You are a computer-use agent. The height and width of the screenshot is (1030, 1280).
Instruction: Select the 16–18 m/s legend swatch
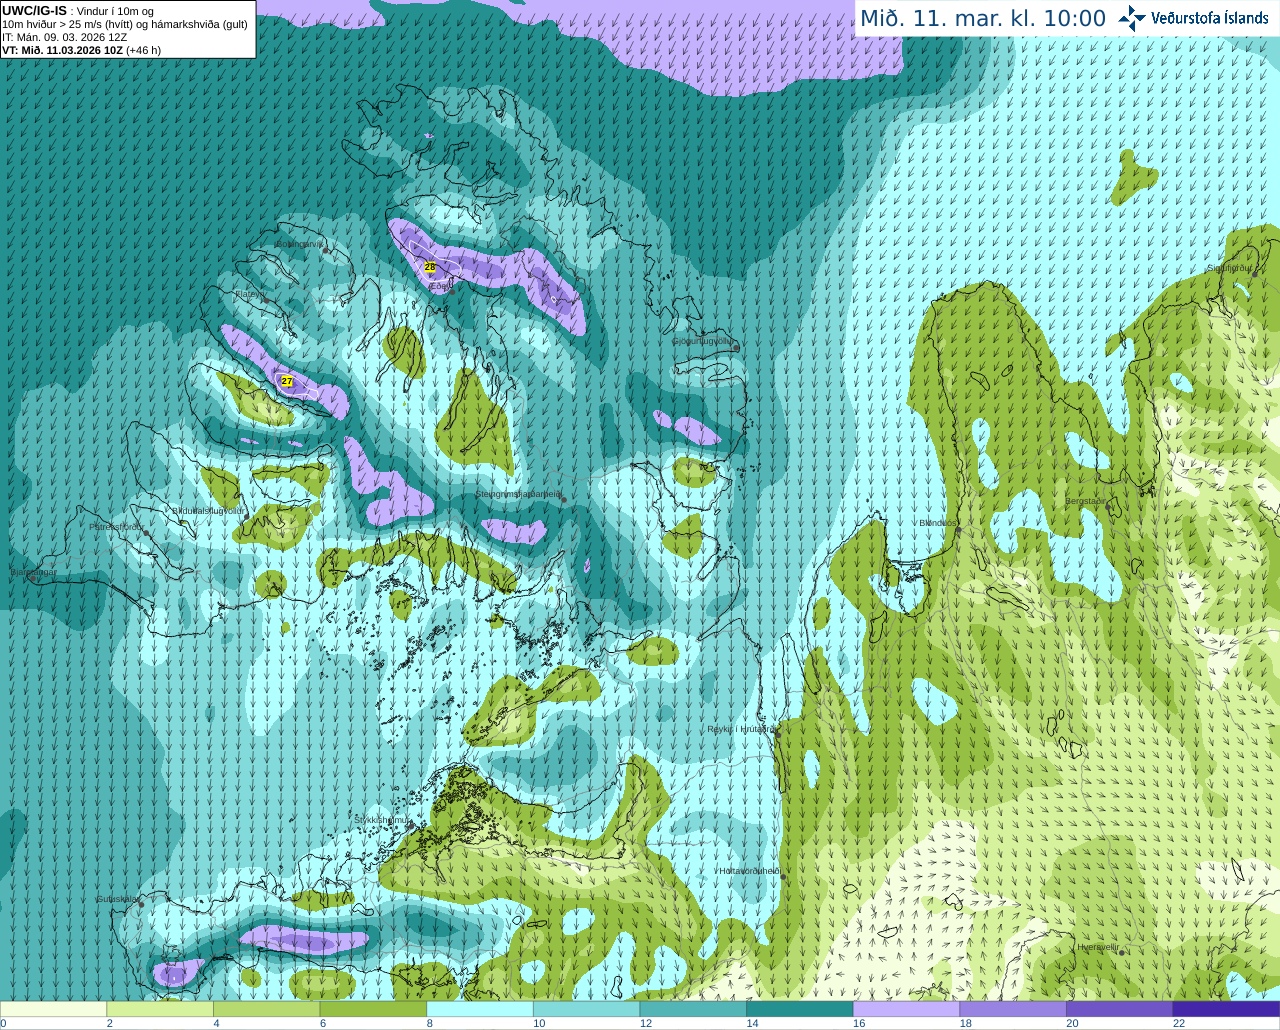906,1009
